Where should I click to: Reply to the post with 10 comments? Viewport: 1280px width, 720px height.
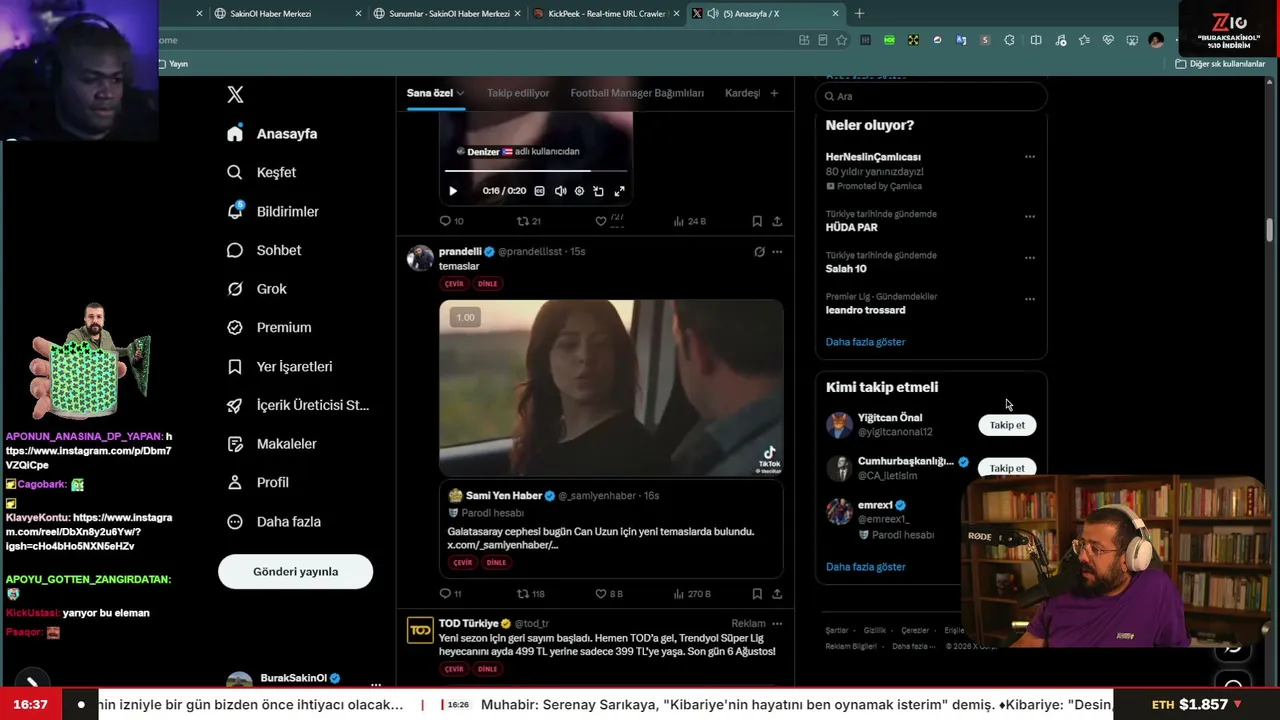(x=452, y=221)
